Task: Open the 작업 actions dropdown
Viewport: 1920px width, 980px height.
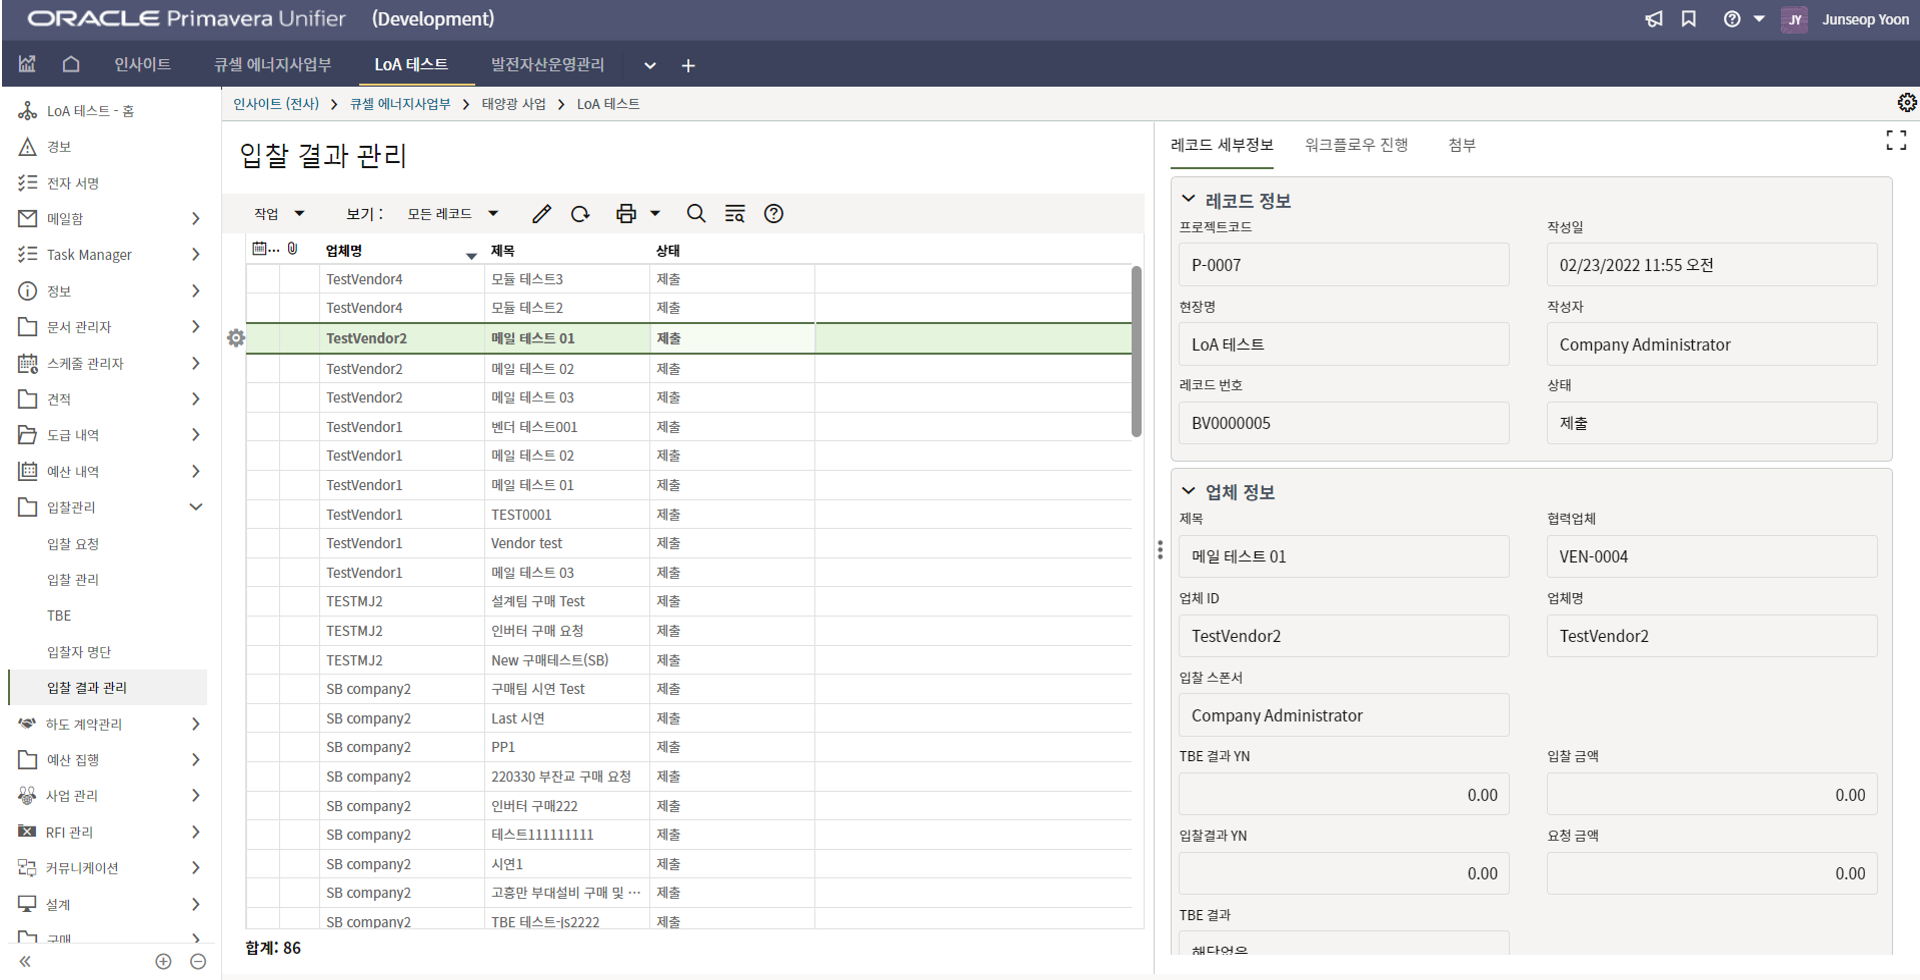Action: pyautogui.click(x=279, y=214)
